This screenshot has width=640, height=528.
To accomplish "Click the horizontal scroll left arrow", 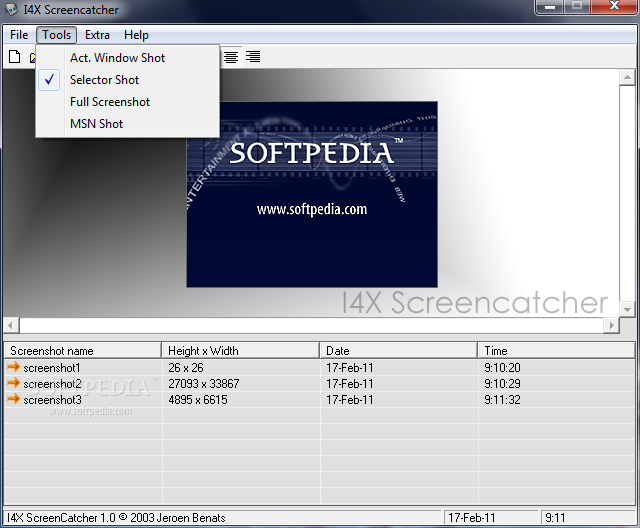I will (11, 325).
